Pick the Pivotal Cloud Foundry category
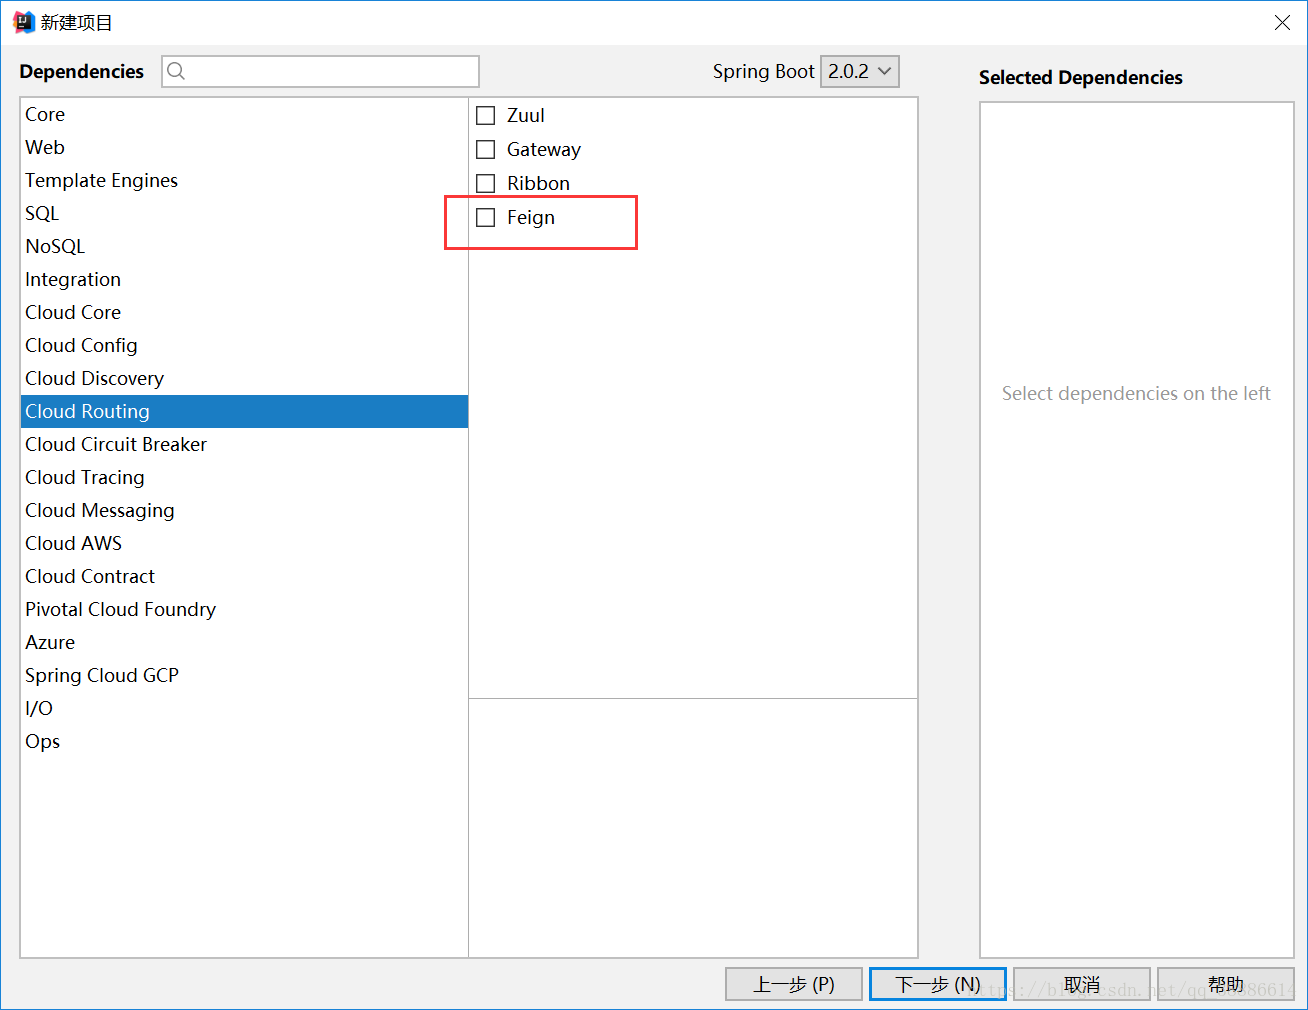 pyautogui.click(x=244, y=609)
